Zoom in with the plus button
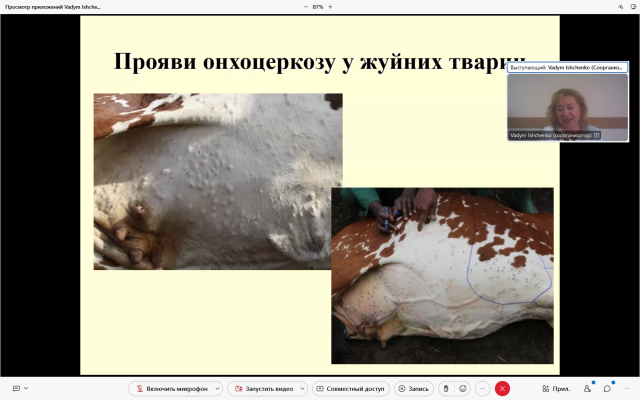The width and height of the screenshot is (640, 400). point(330,7)
